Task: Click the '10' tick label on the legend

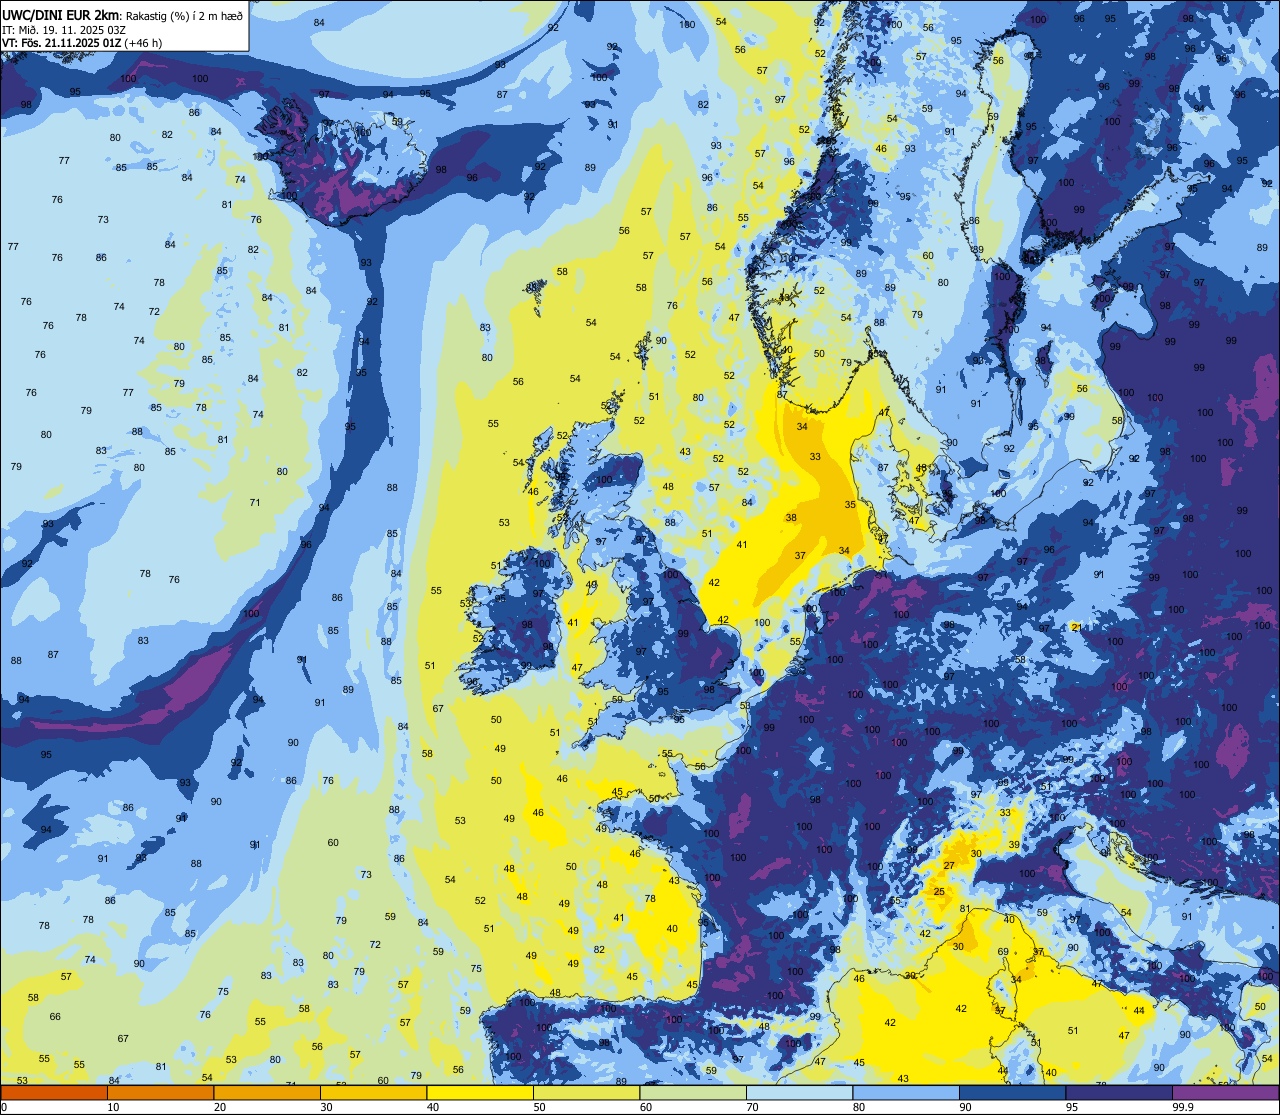Action: [x=113, y=1107]
